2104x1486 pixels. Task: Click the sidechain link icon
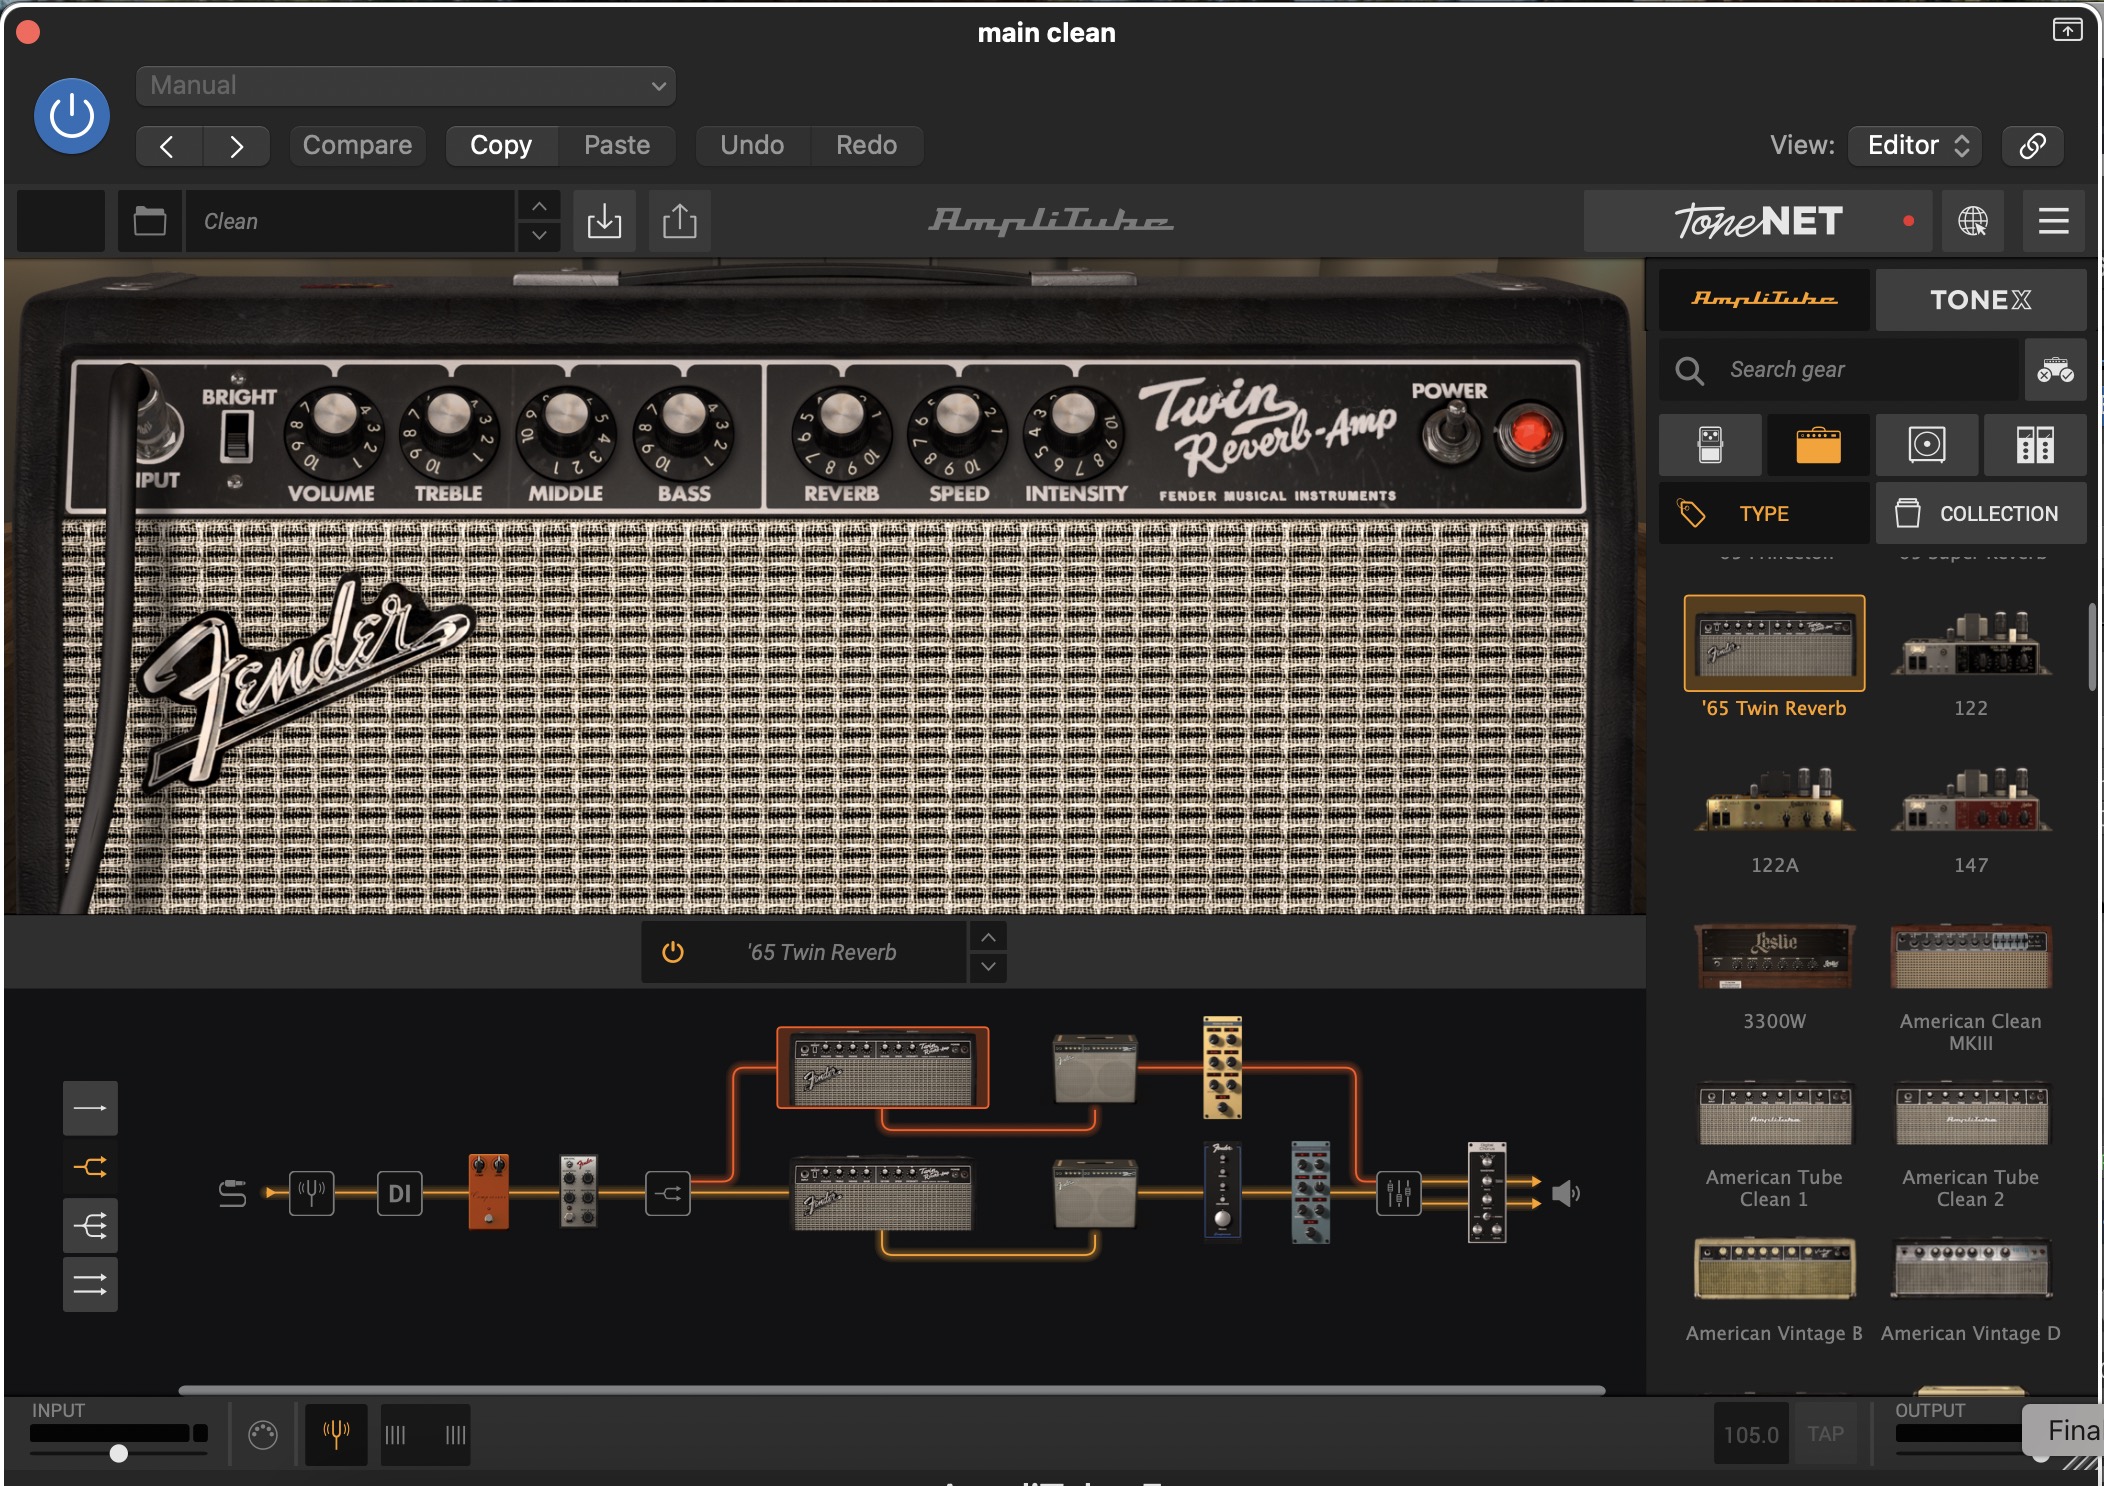click(2032, 146)
